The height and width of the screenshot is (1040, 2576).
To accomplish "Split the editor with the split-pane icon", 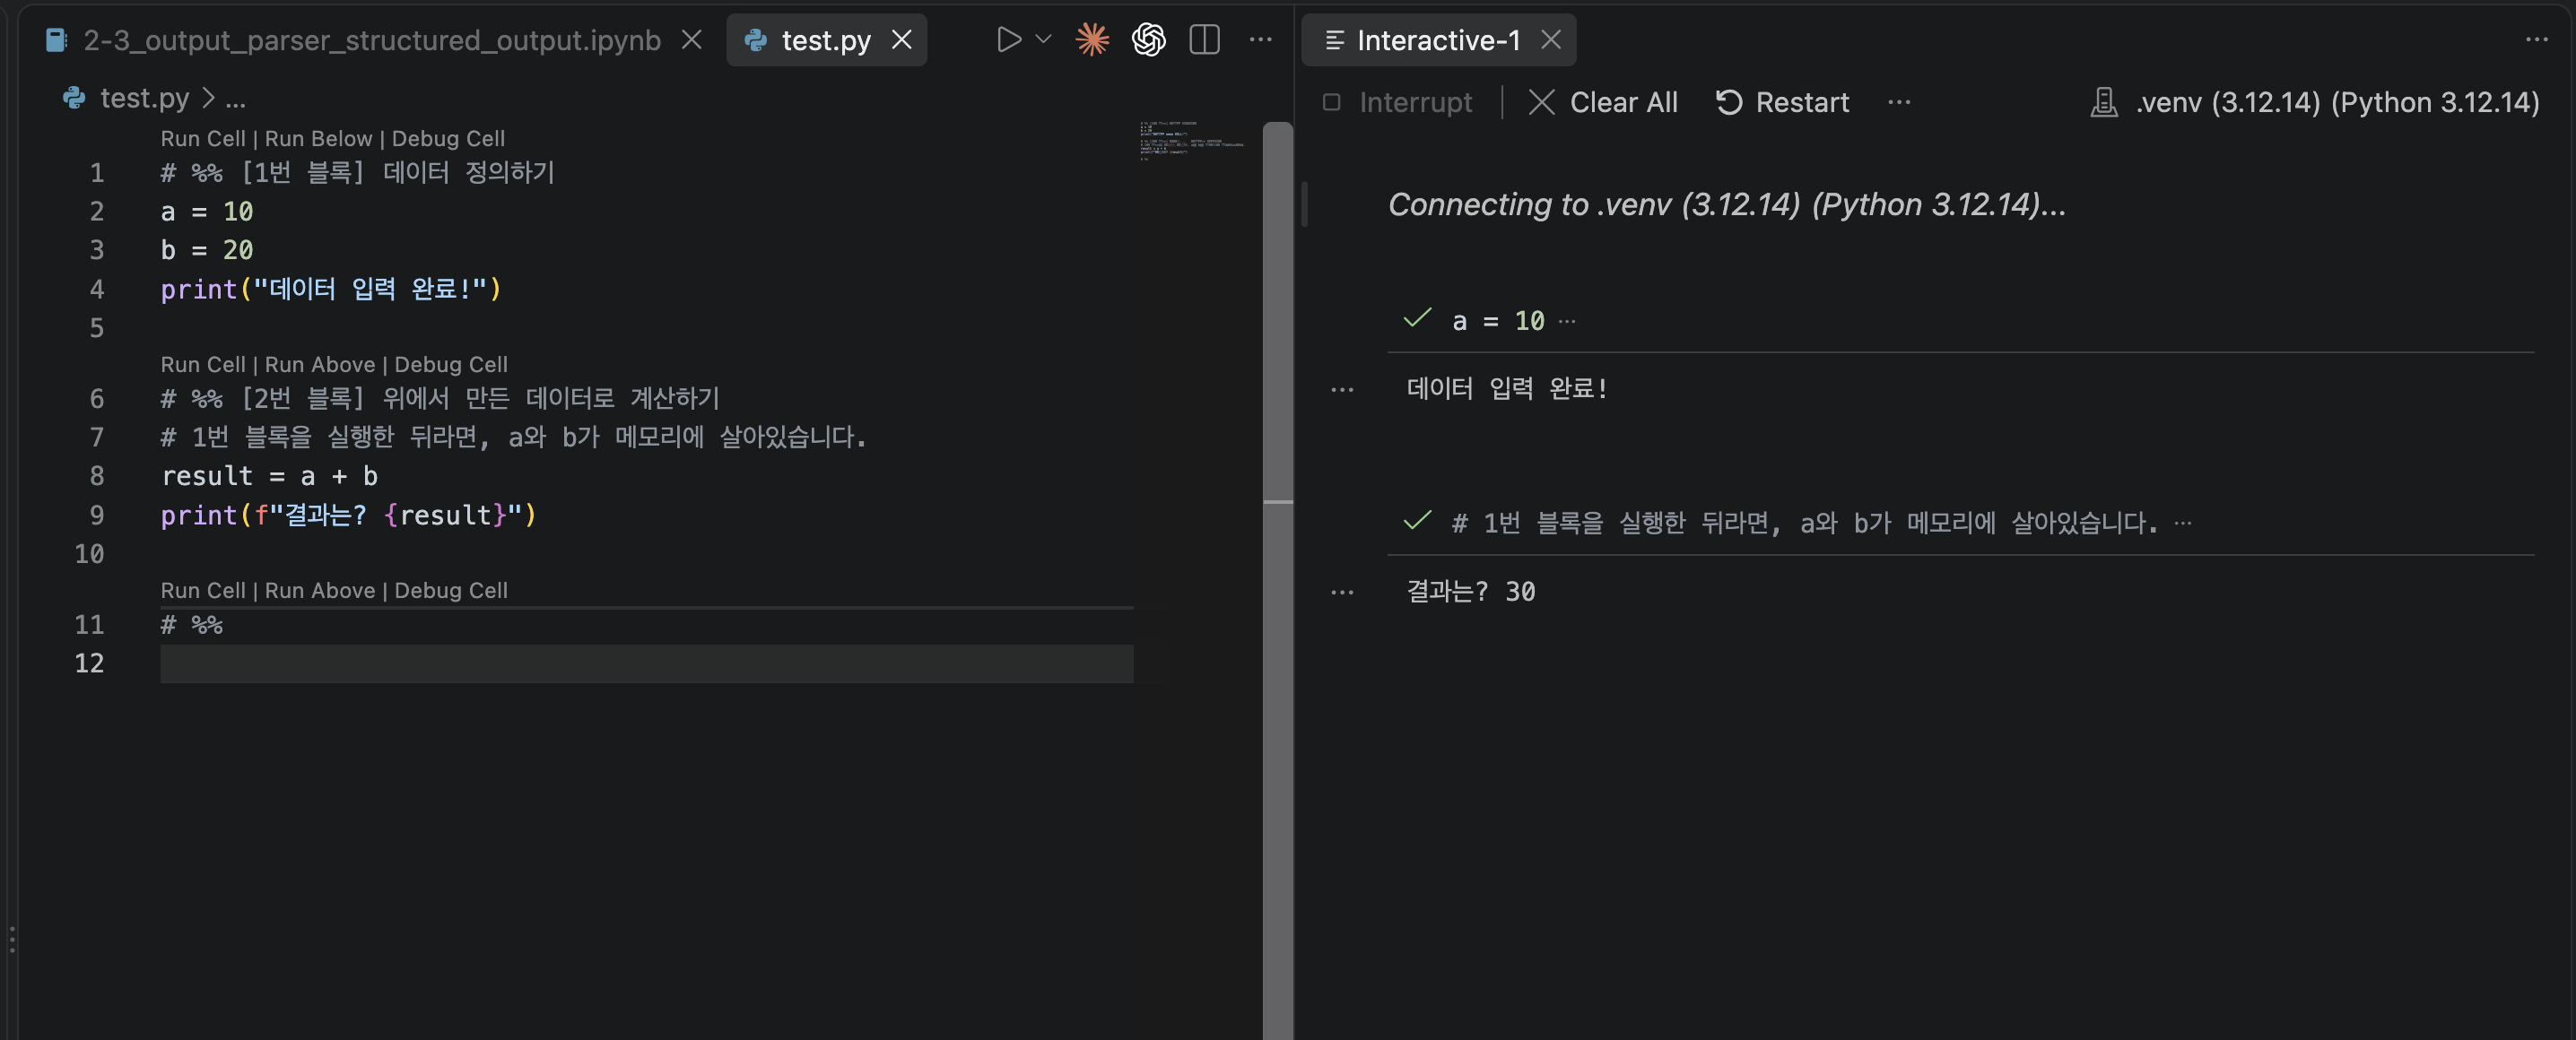I will click(x=1204, y=40).
